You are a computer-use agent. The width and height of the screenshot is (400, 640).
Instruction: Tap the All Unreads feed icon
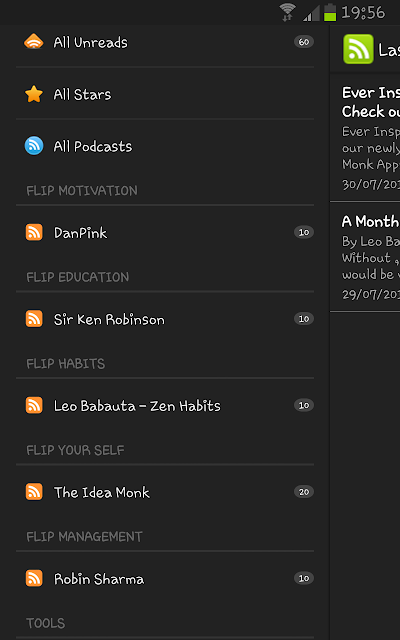coord(34,42)
